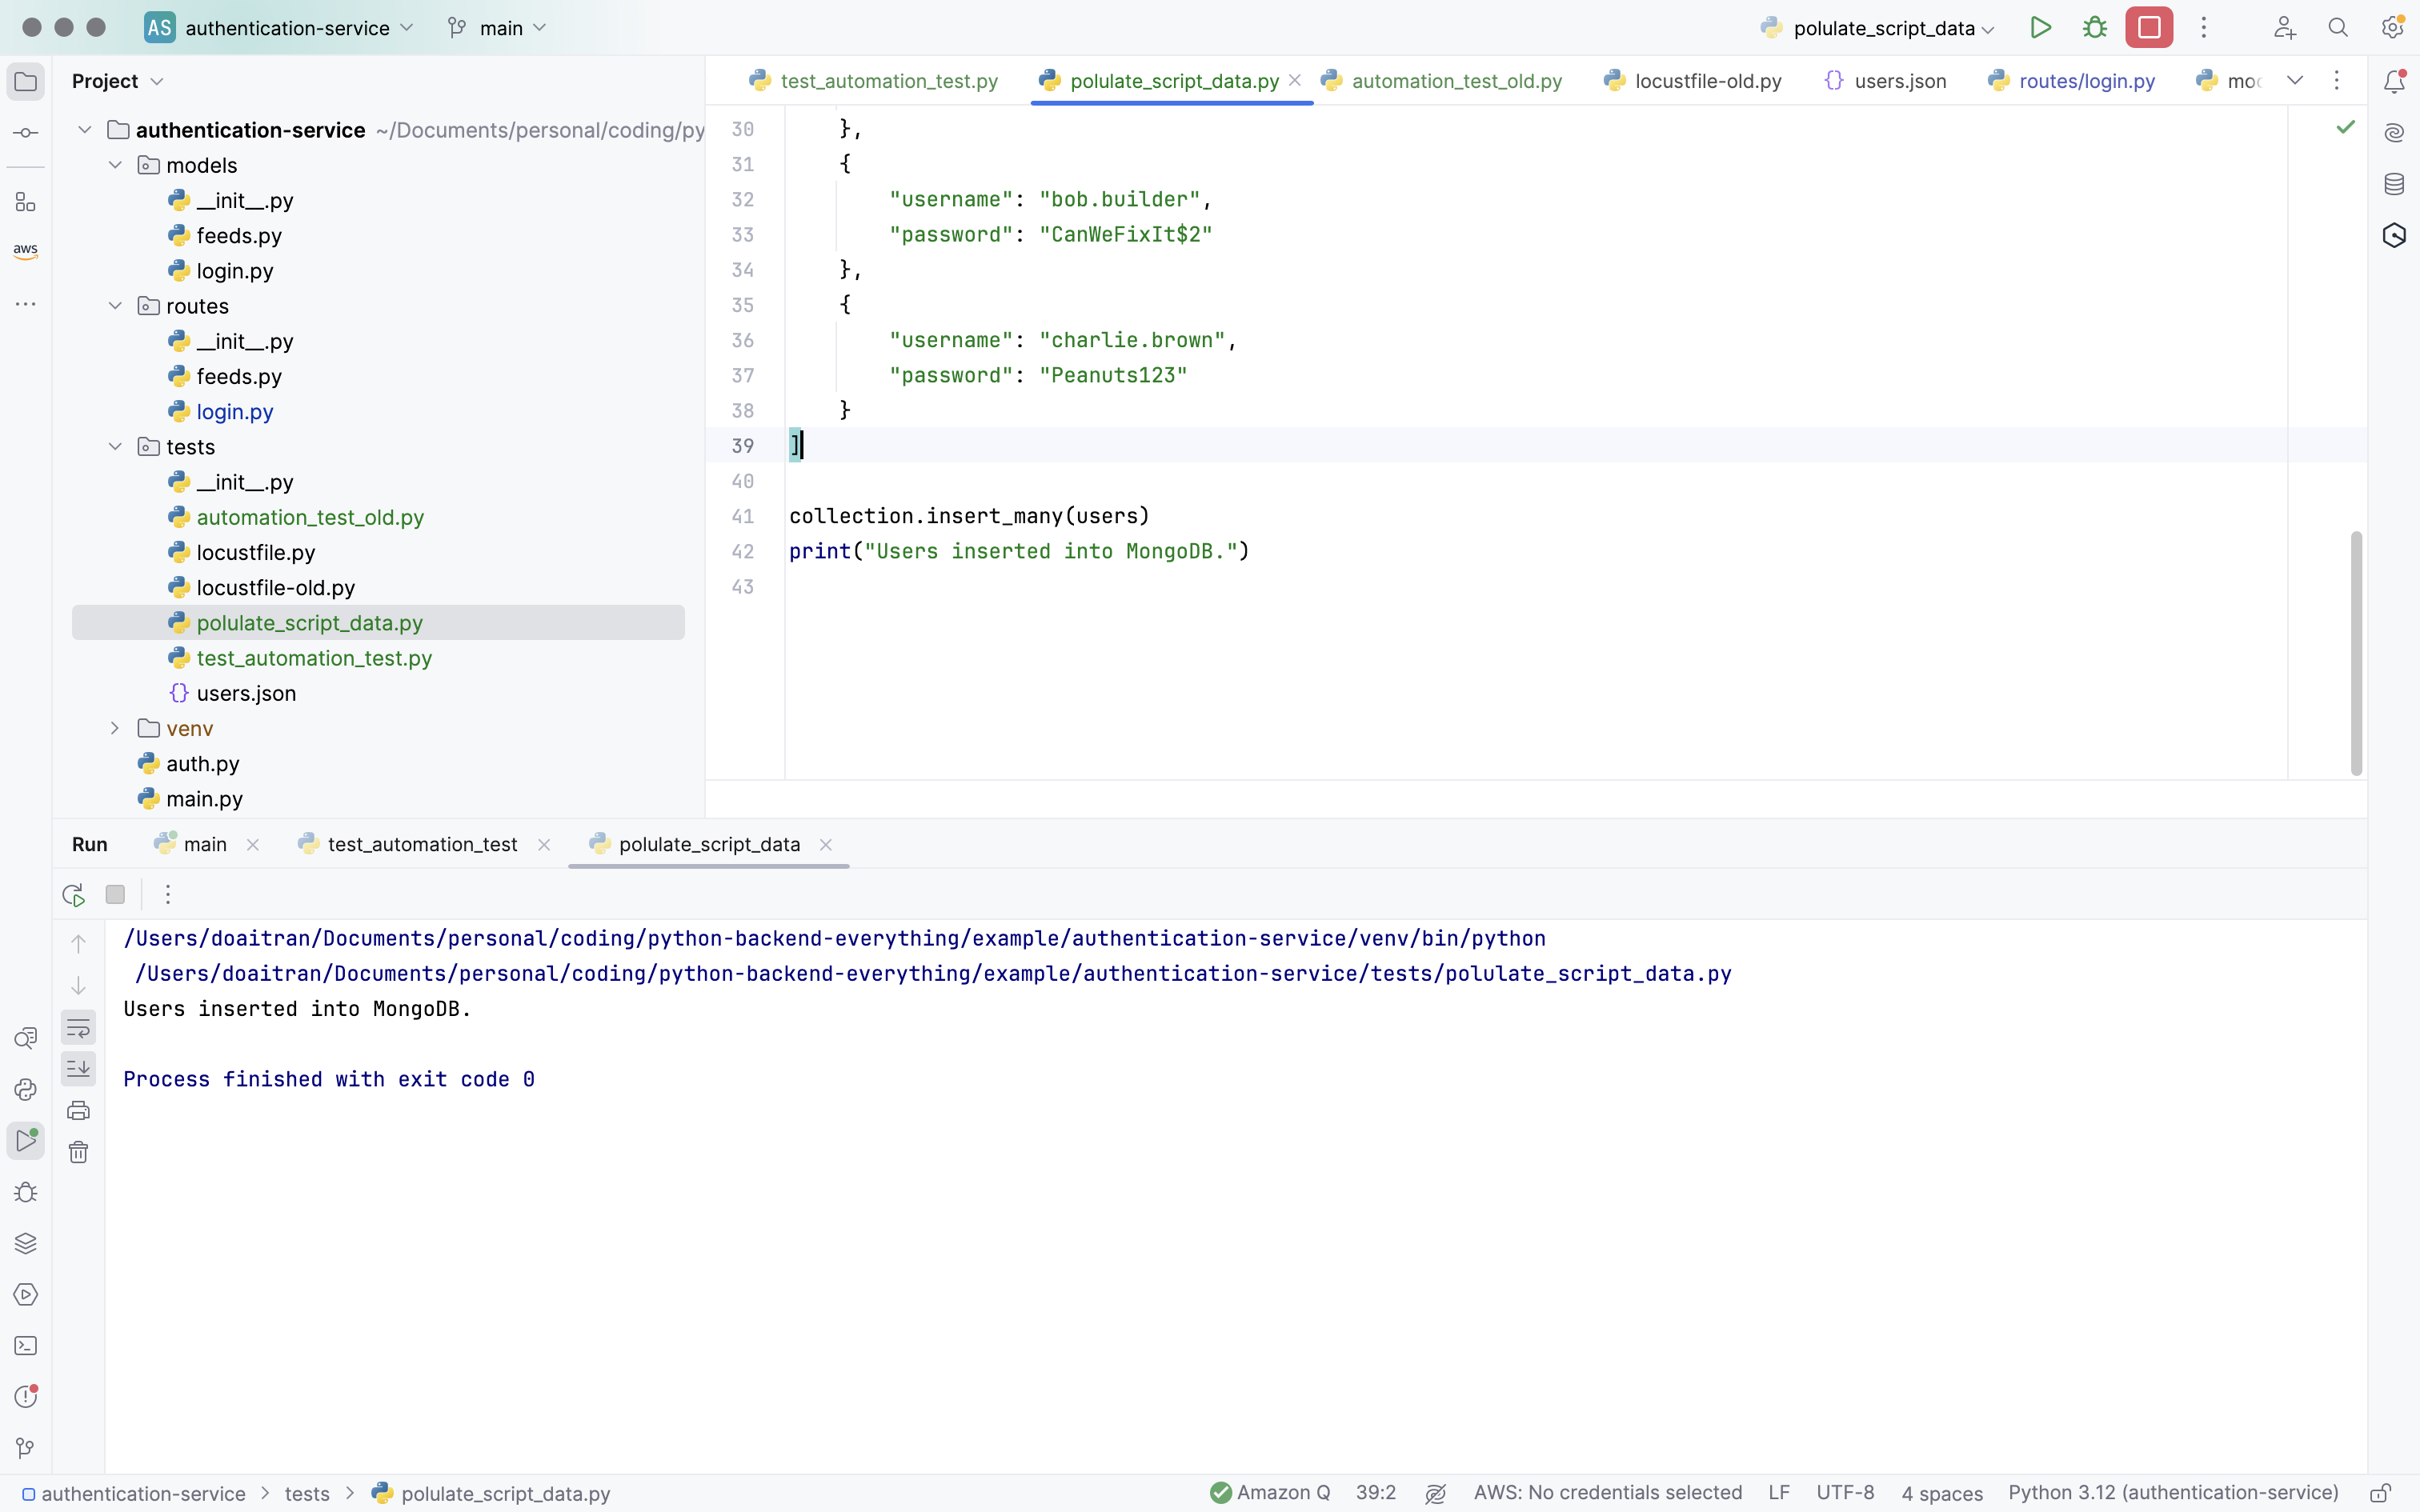Open Code With Me add user icon

coord(2284,28)
